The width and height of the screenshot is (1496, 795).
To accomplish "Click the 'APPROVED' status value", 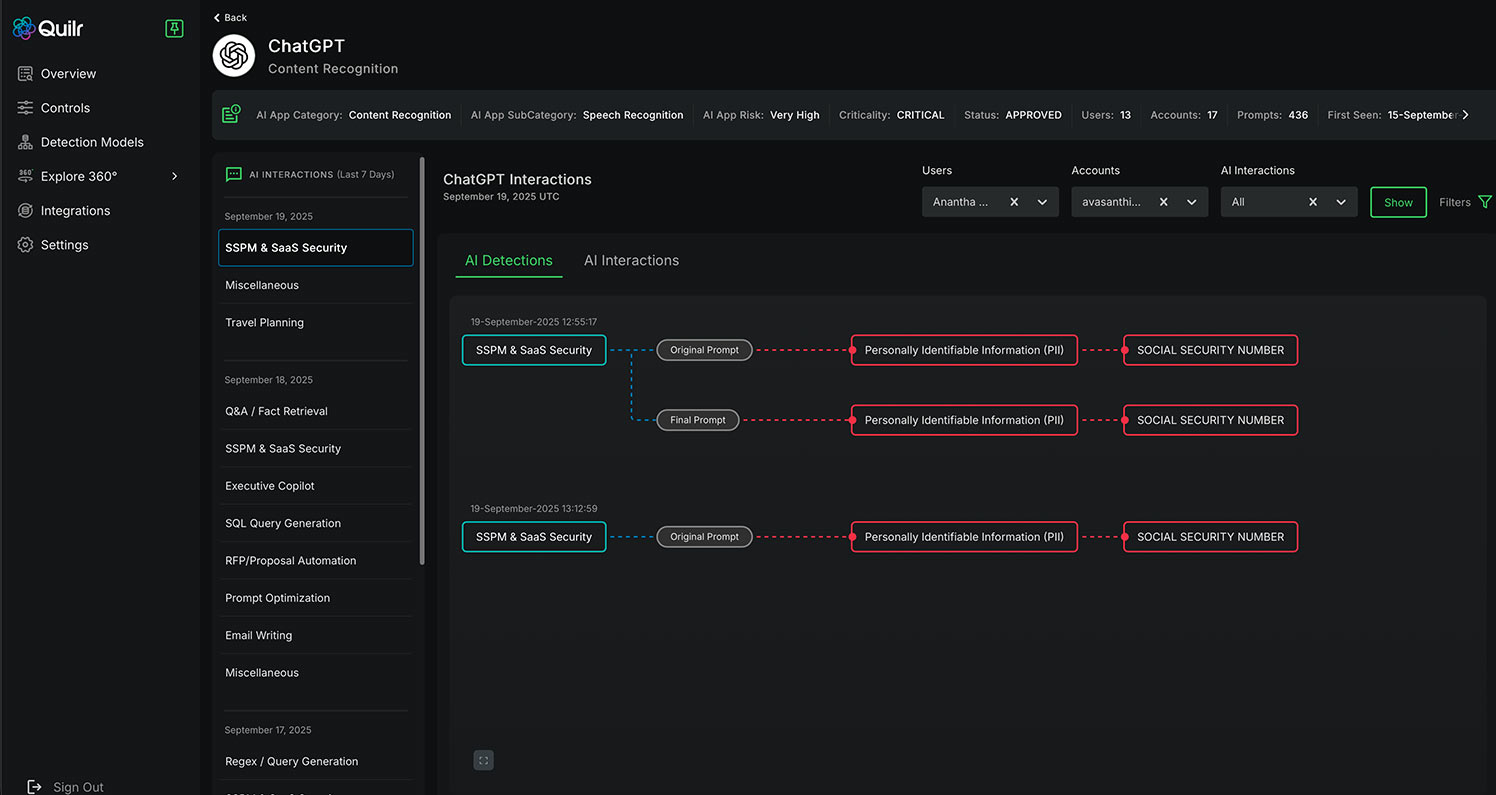I will coord(1033,115).
